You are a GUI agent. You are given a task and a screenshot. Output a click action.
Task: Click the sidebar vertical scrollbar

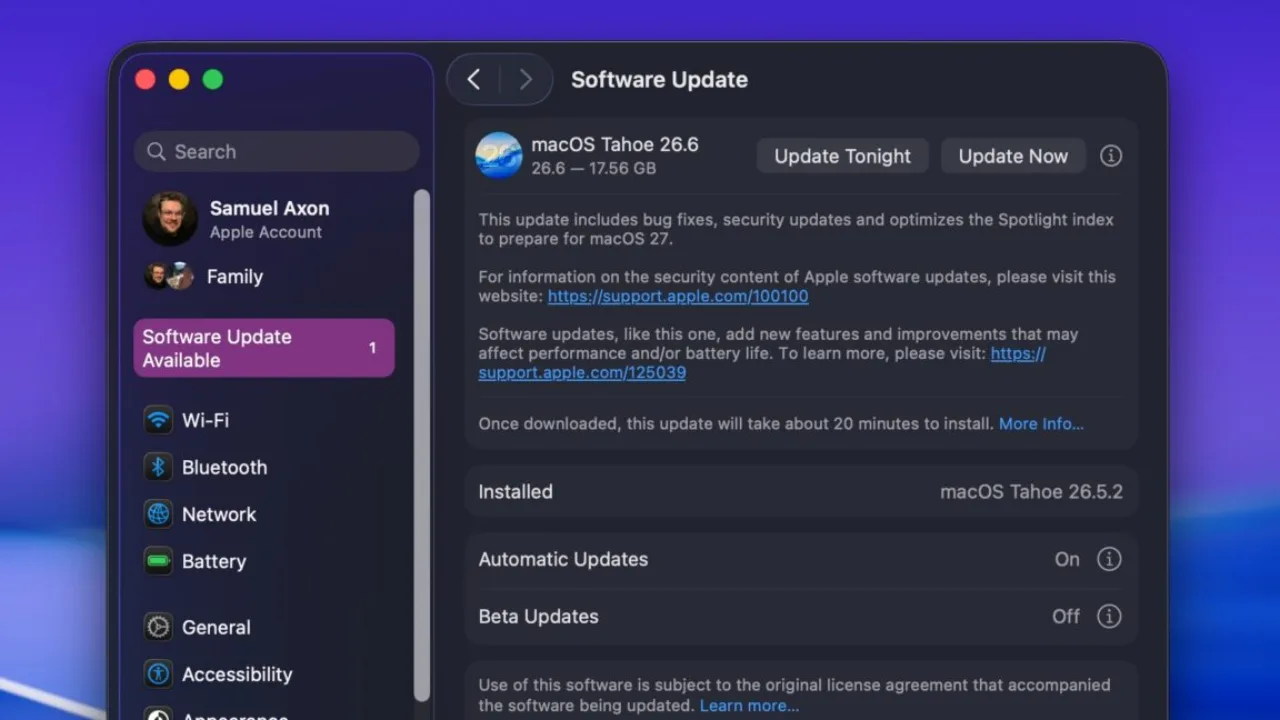coord(422,445)
